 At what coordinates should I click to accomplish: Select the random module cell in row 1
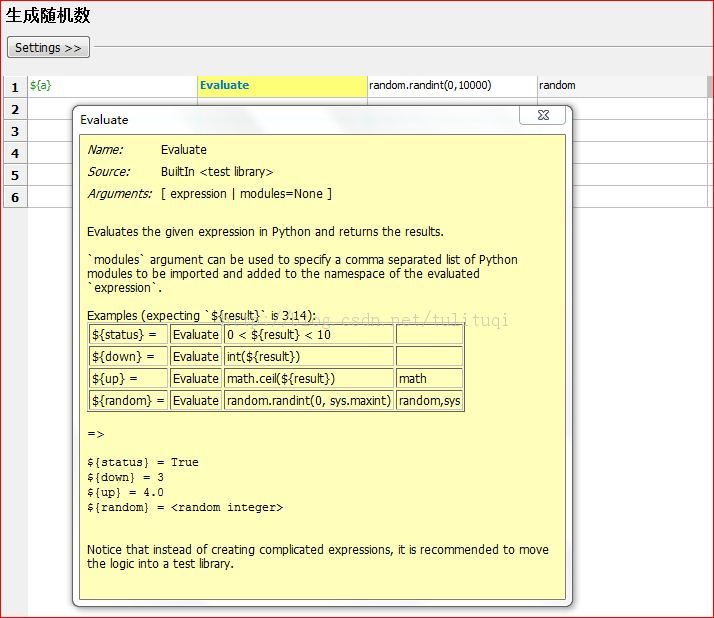pos(620,86)
